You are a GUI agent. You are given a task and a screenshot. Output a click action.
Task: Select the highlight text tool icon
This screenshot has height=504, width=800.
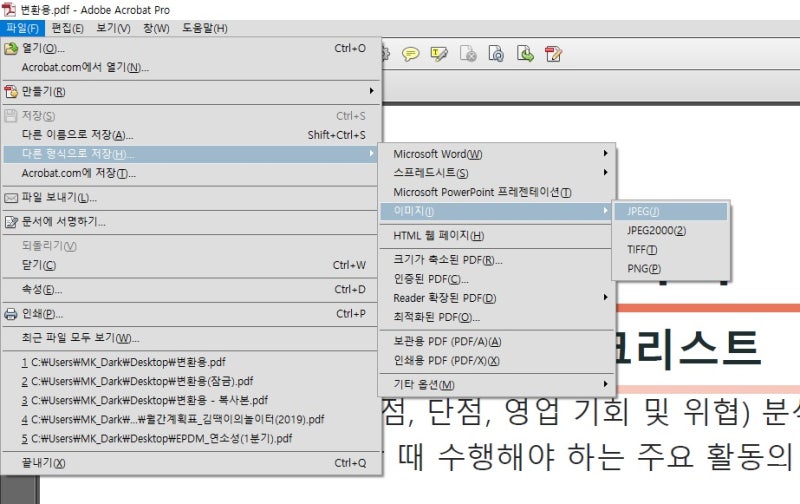point(439,54)
